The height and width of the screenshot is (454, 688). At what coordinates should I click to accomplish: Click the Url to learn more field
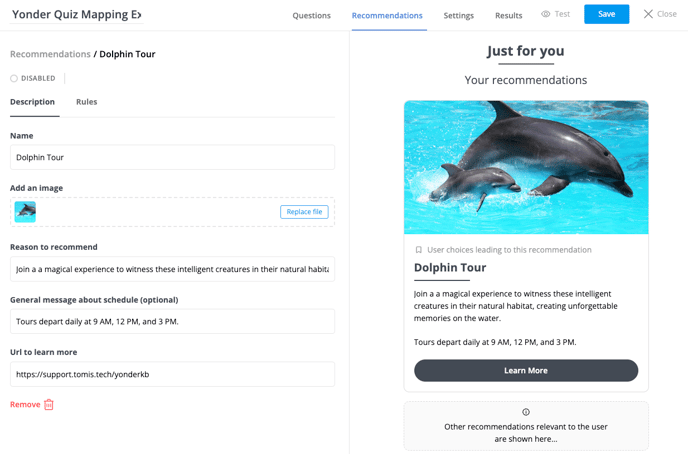point(172,374)
